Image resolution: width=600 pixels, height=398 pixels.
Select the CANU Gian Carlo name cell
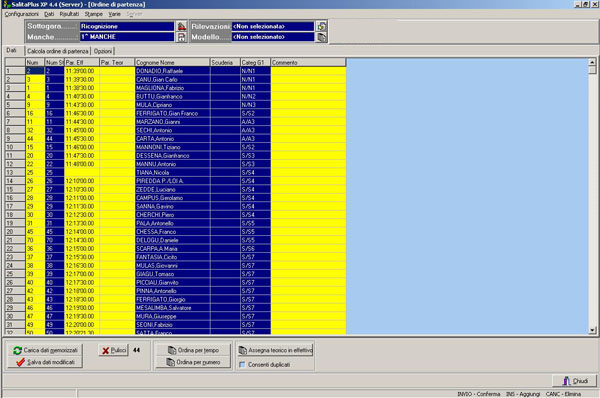click(x=172, y=80)
